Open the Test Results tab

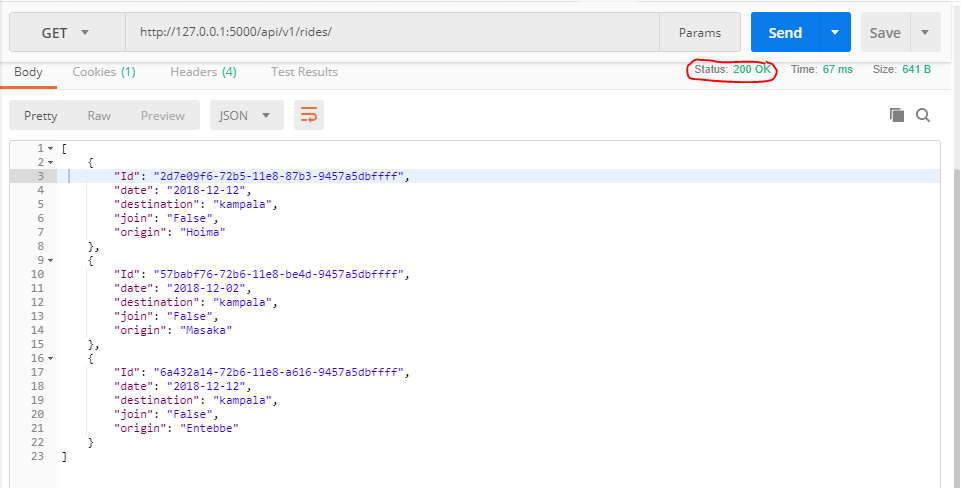(x=305, y=72)
